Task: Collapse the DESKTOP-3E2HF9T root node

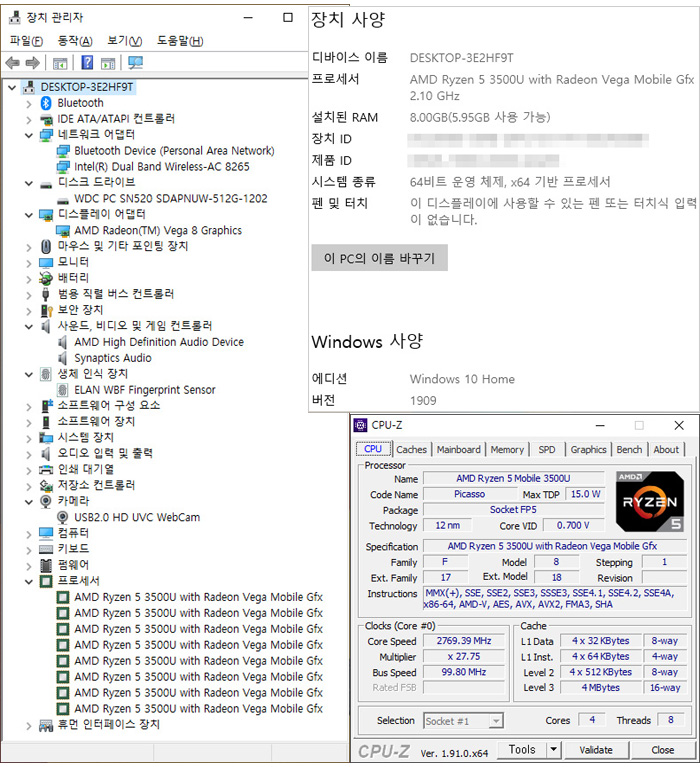Action: 11,87
